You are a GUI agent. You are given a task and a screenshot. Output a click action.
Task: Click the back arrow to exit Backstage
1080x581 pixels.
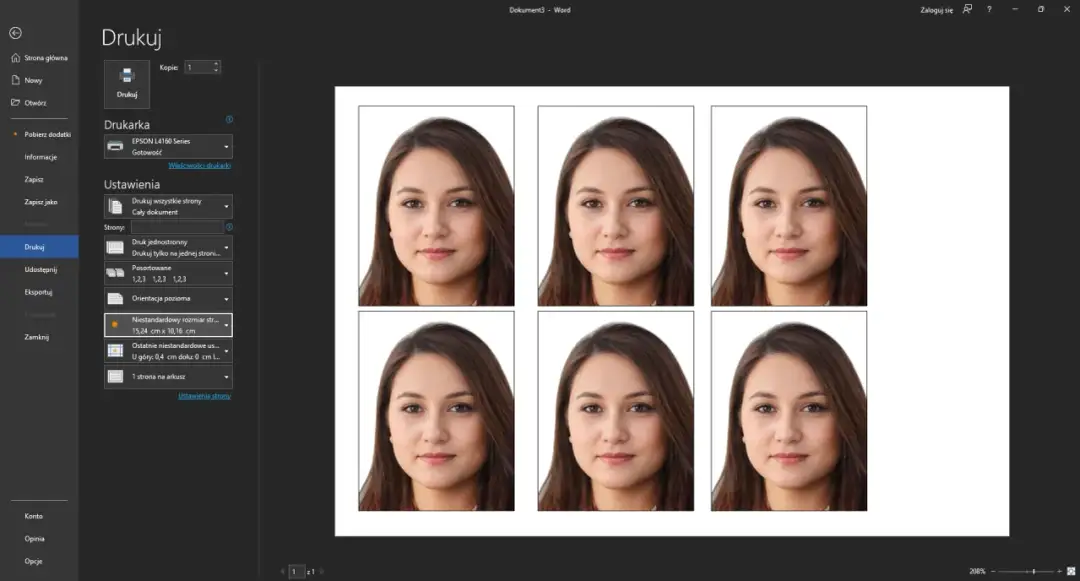coord(15,33)
